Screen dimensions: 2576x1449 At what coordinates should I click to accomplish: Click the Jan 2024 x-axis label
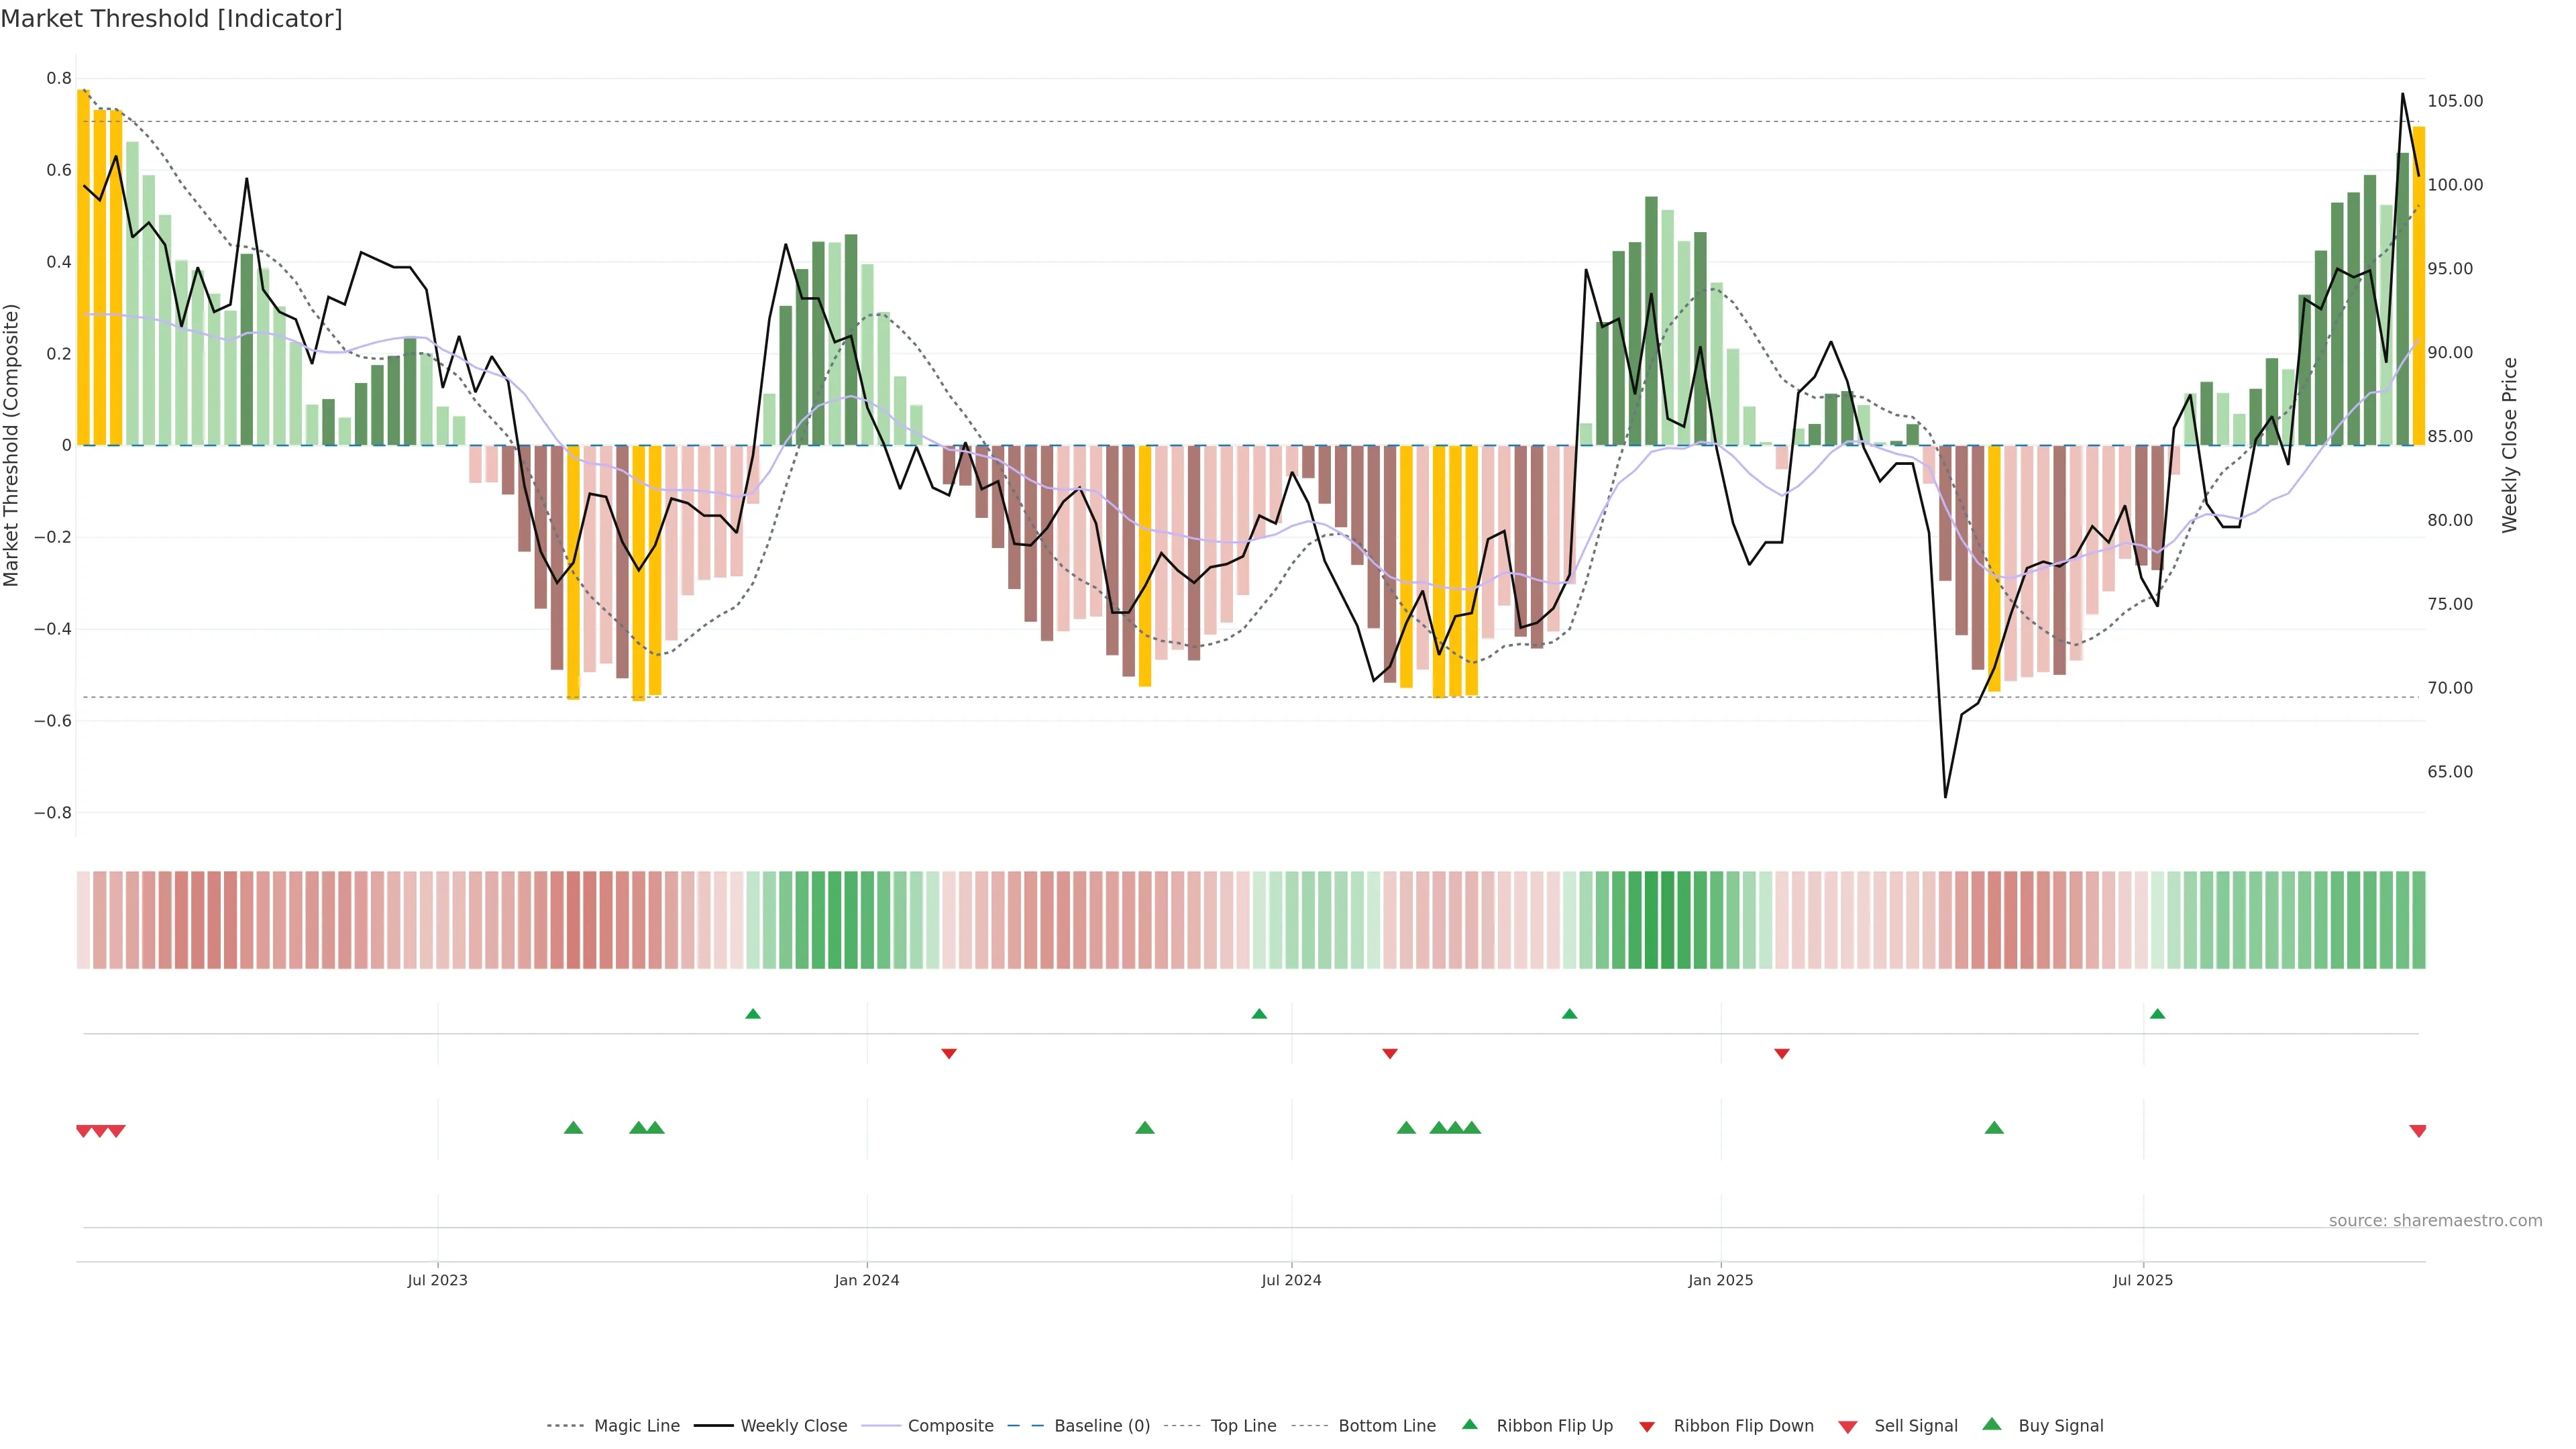tap(867, 1280)
